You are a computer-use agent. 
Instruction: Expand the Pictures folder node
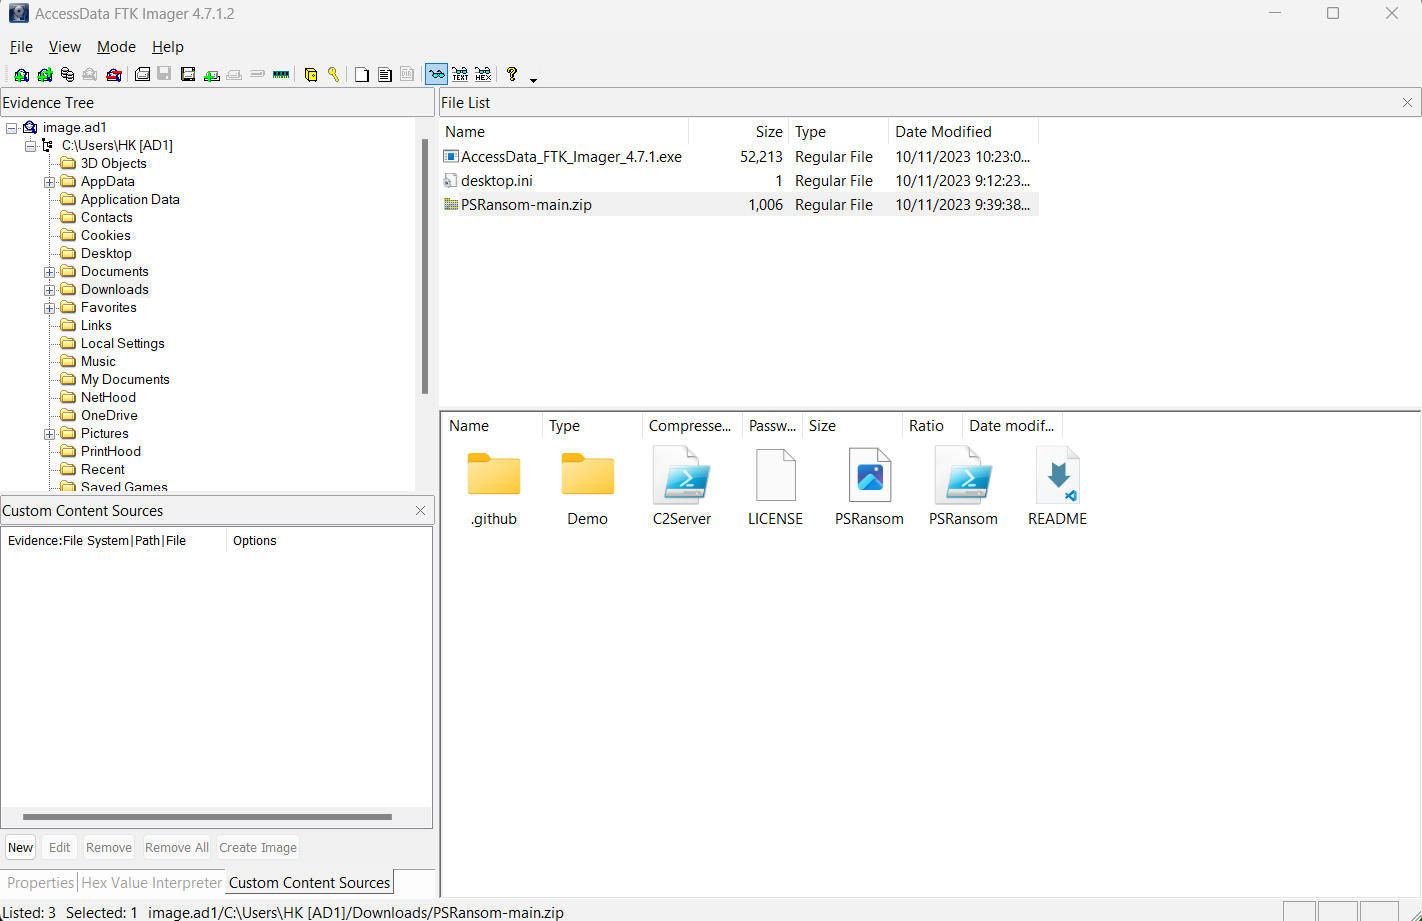click(49, 434)
